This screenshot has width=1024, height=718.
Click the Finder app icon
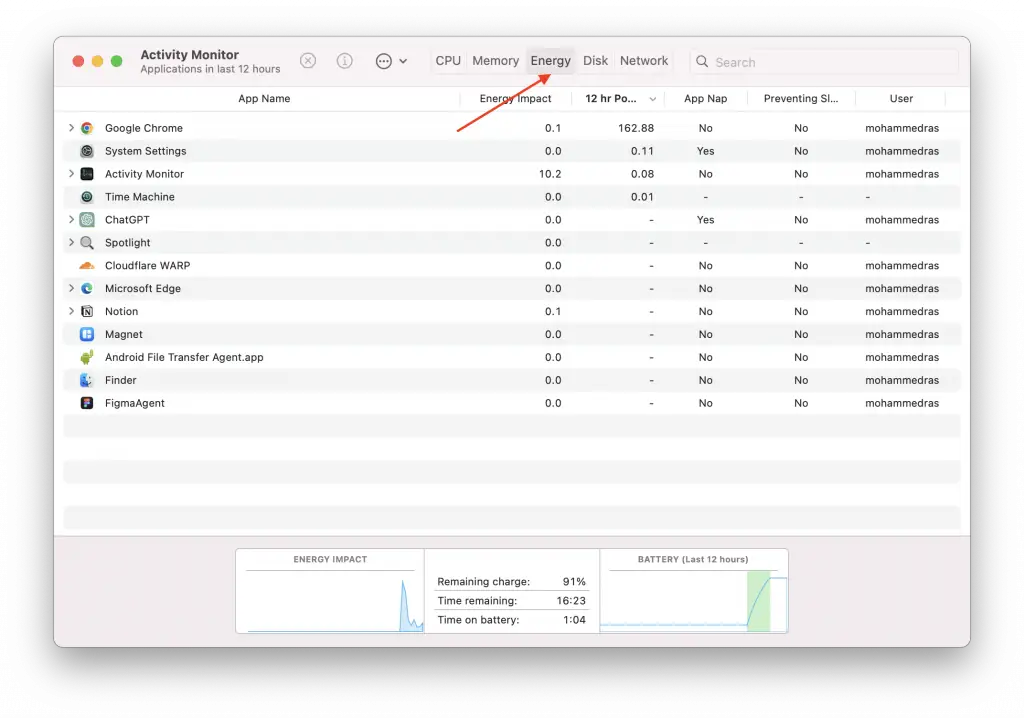click(x=87, y=380)
